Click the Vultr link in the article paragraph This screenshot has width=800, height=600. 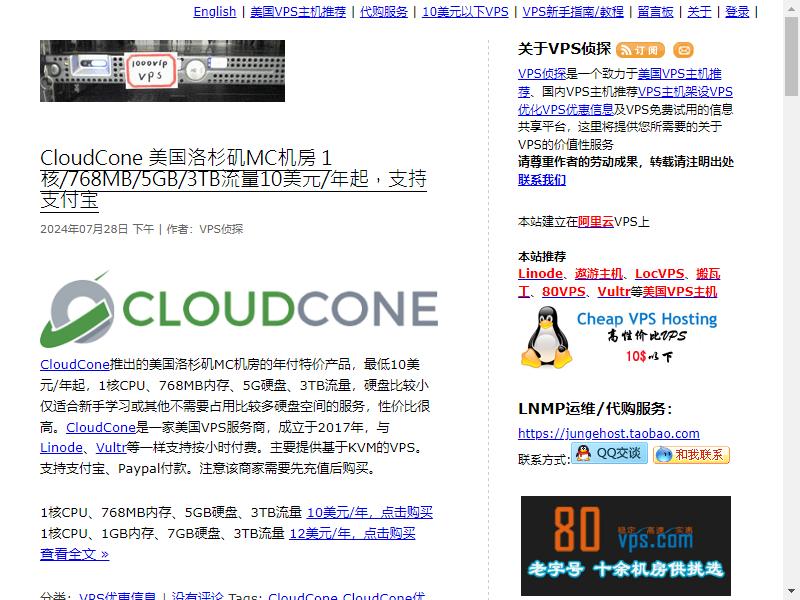pos(111,447)
